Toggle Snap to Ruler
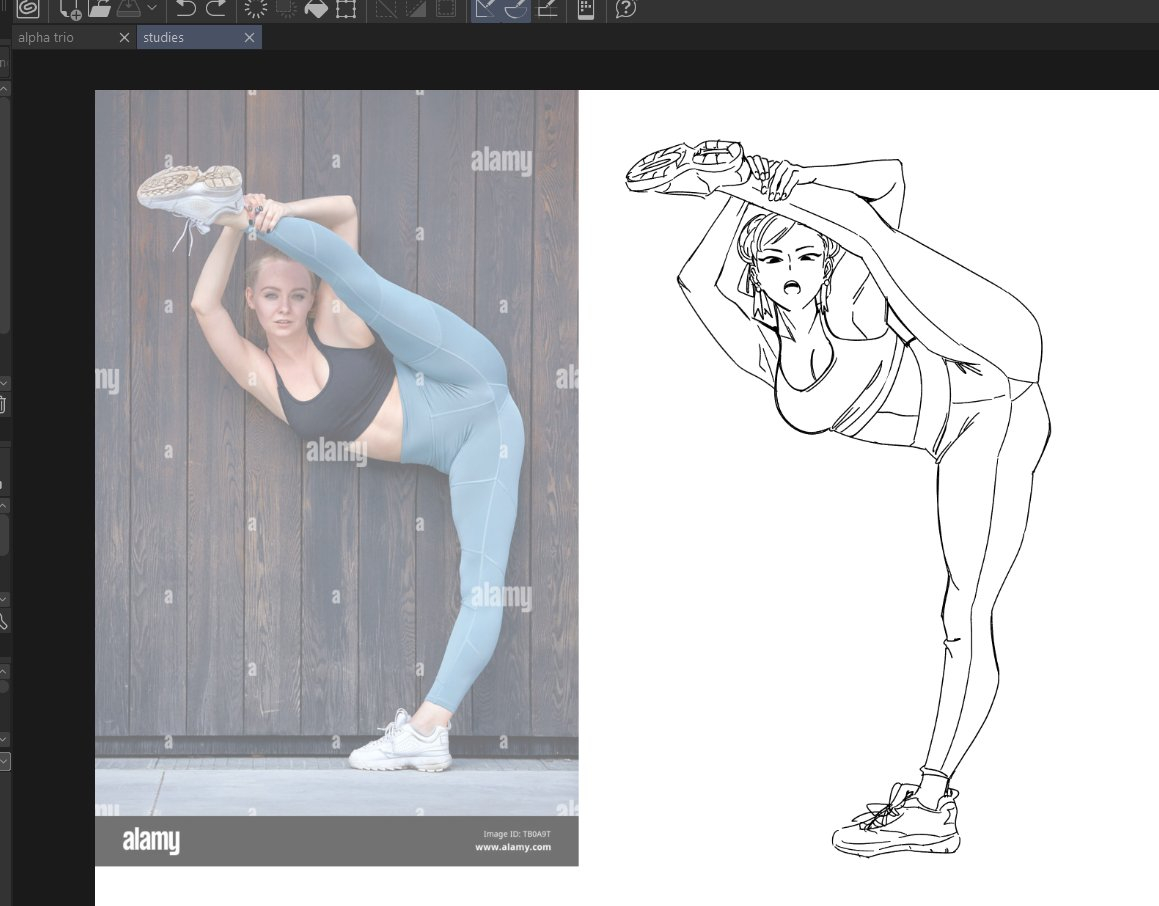The height and width of the screenshot is (906, 1159). pos(485,9)
